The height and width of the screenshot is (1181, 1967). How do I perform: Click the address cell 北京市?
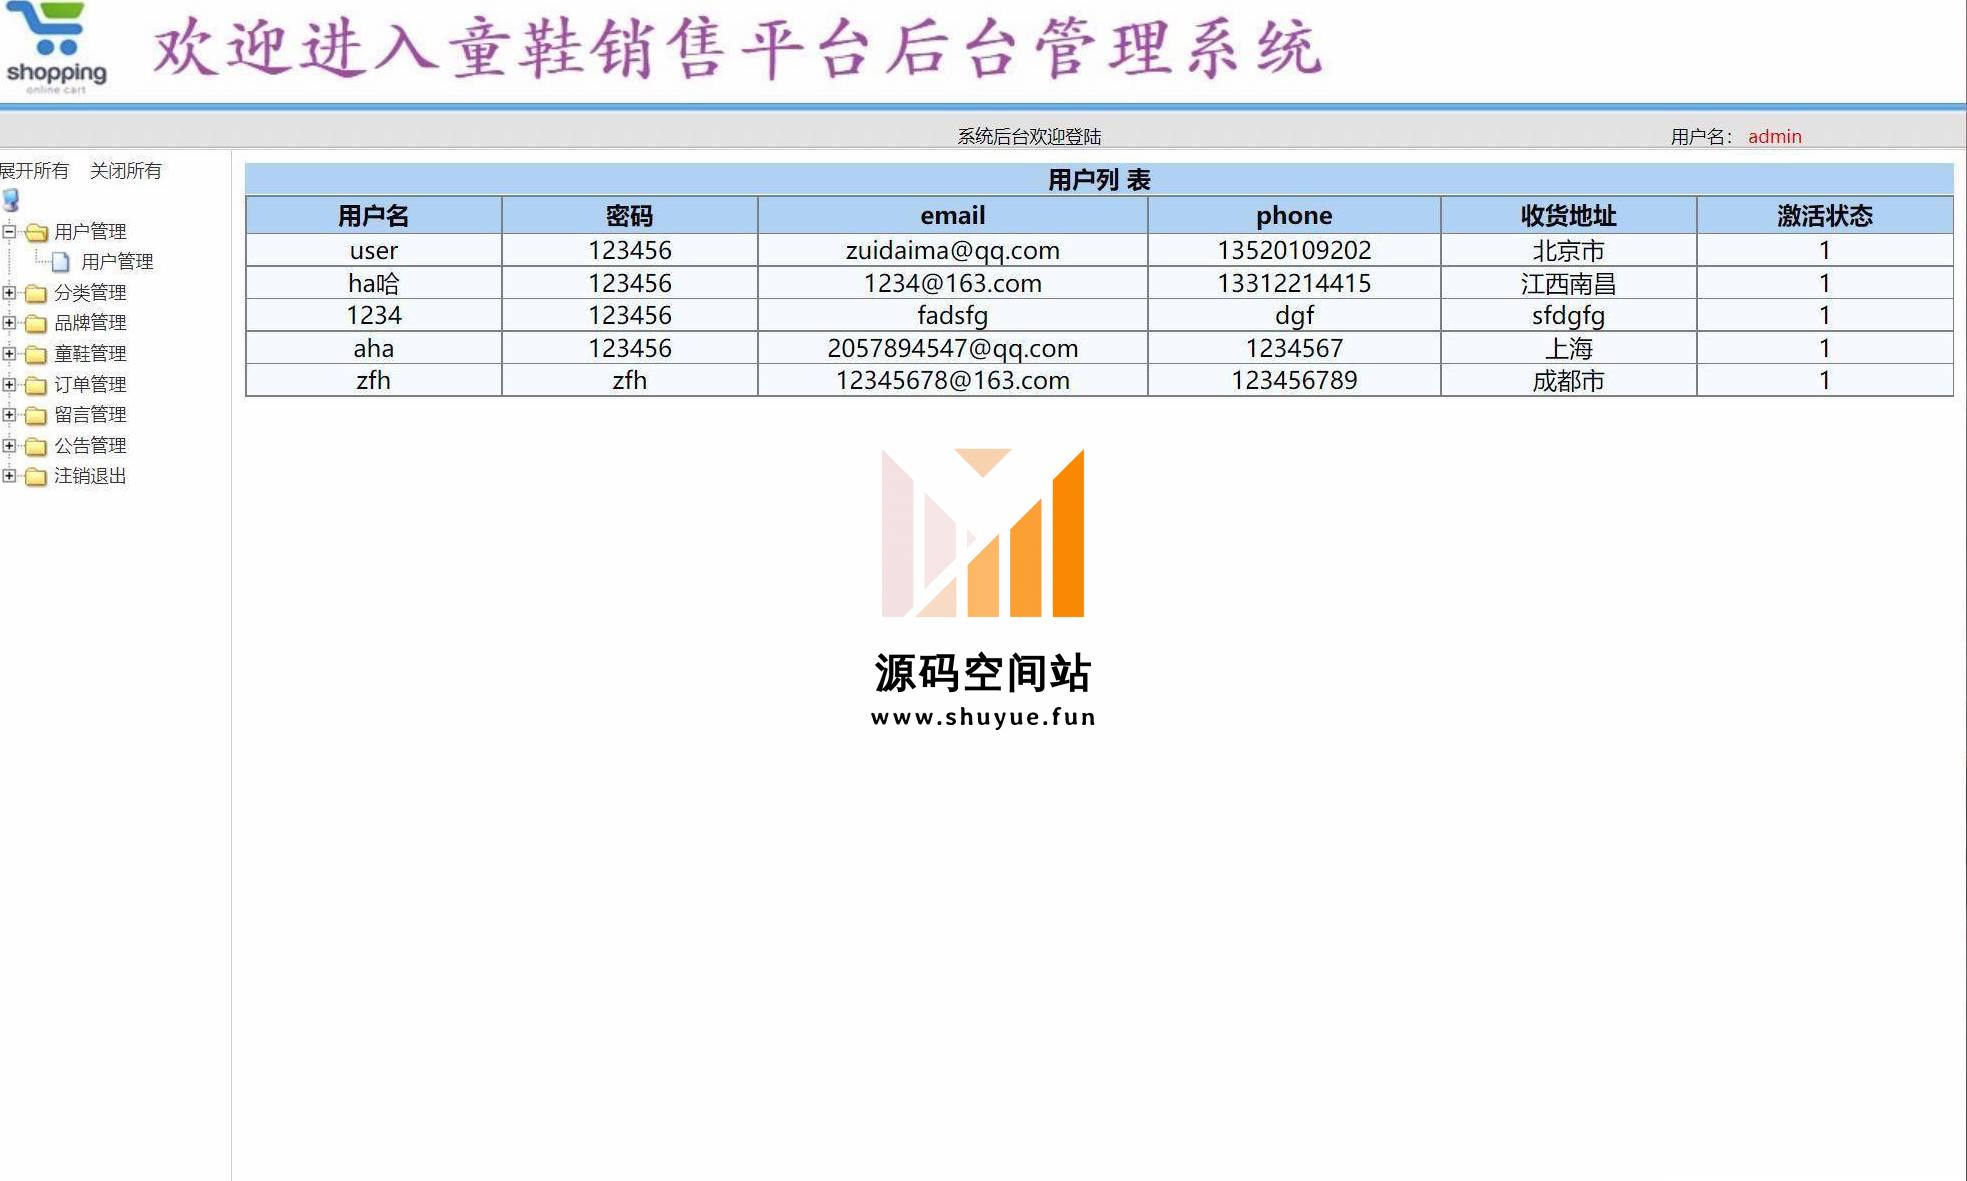coord(1568,250)
